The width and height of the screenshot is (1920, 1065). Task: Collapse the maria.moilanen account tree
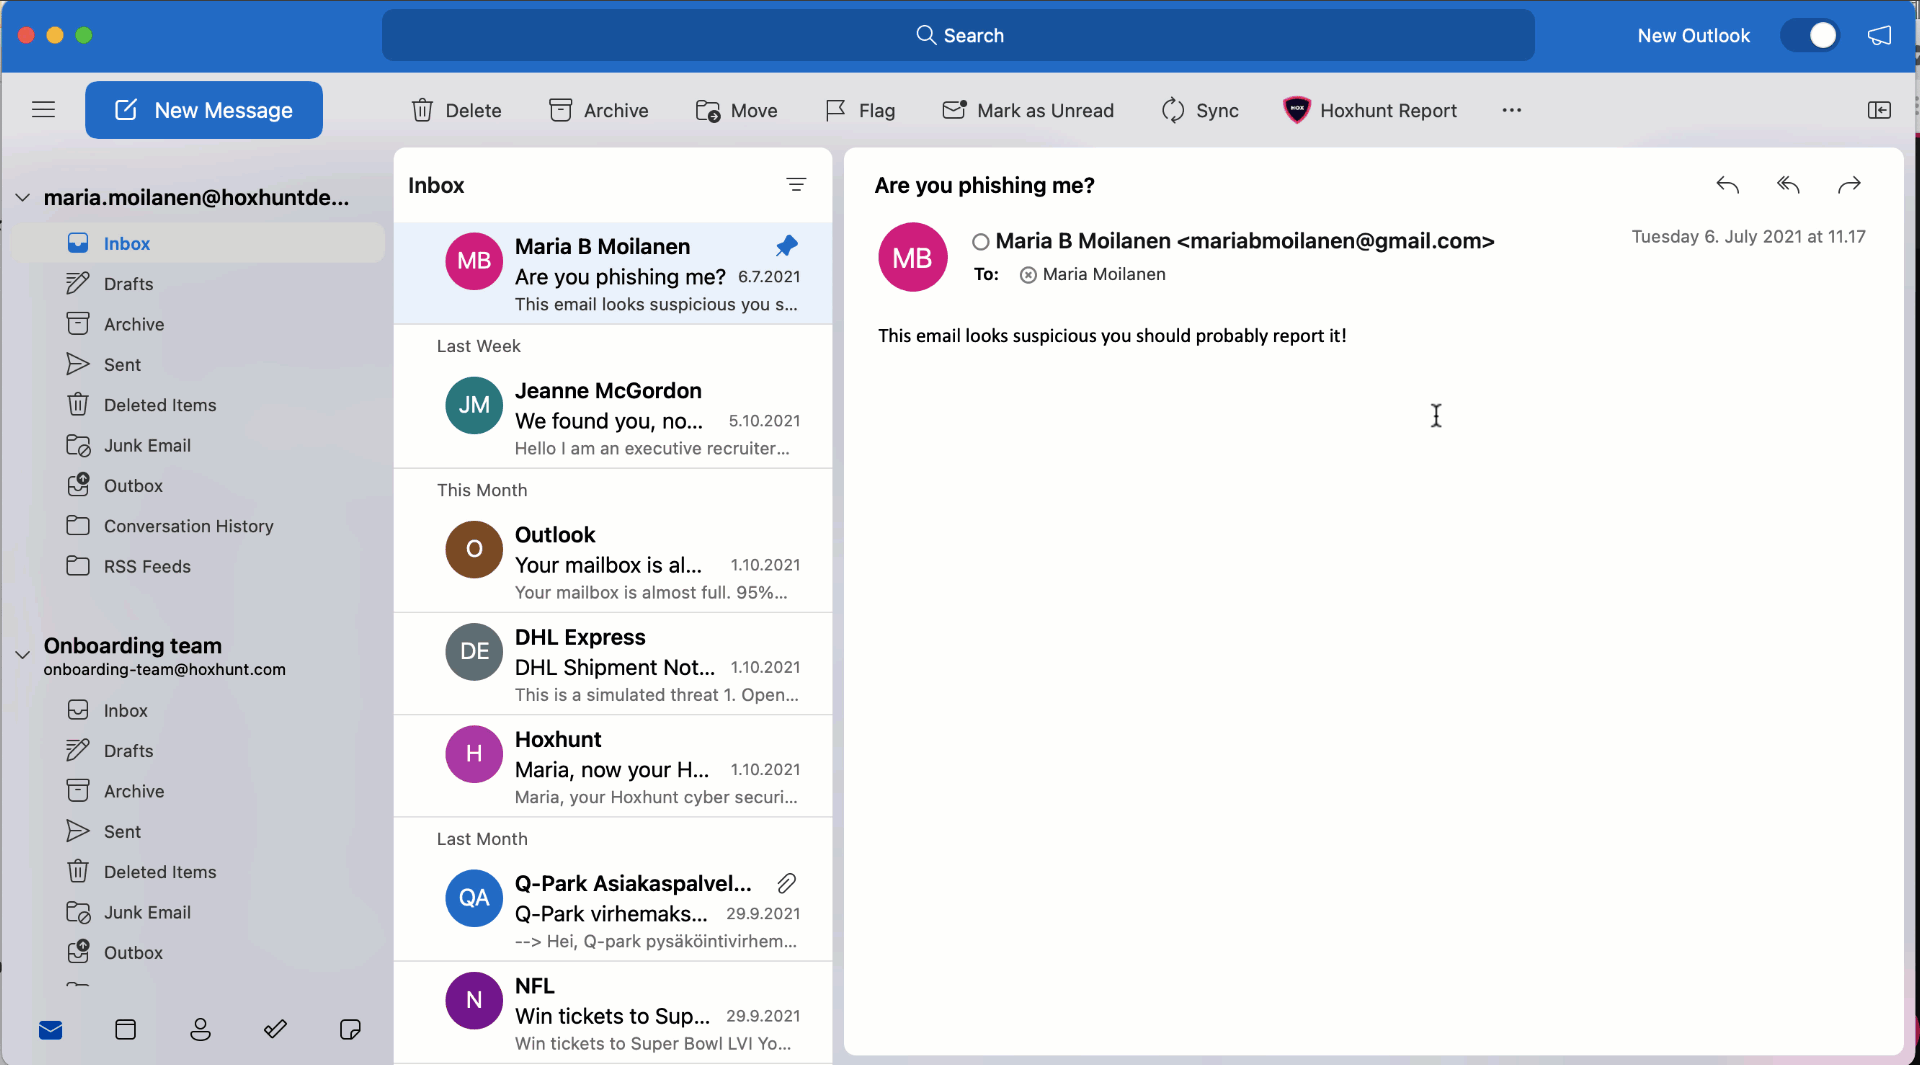click(x=22, y=198)
